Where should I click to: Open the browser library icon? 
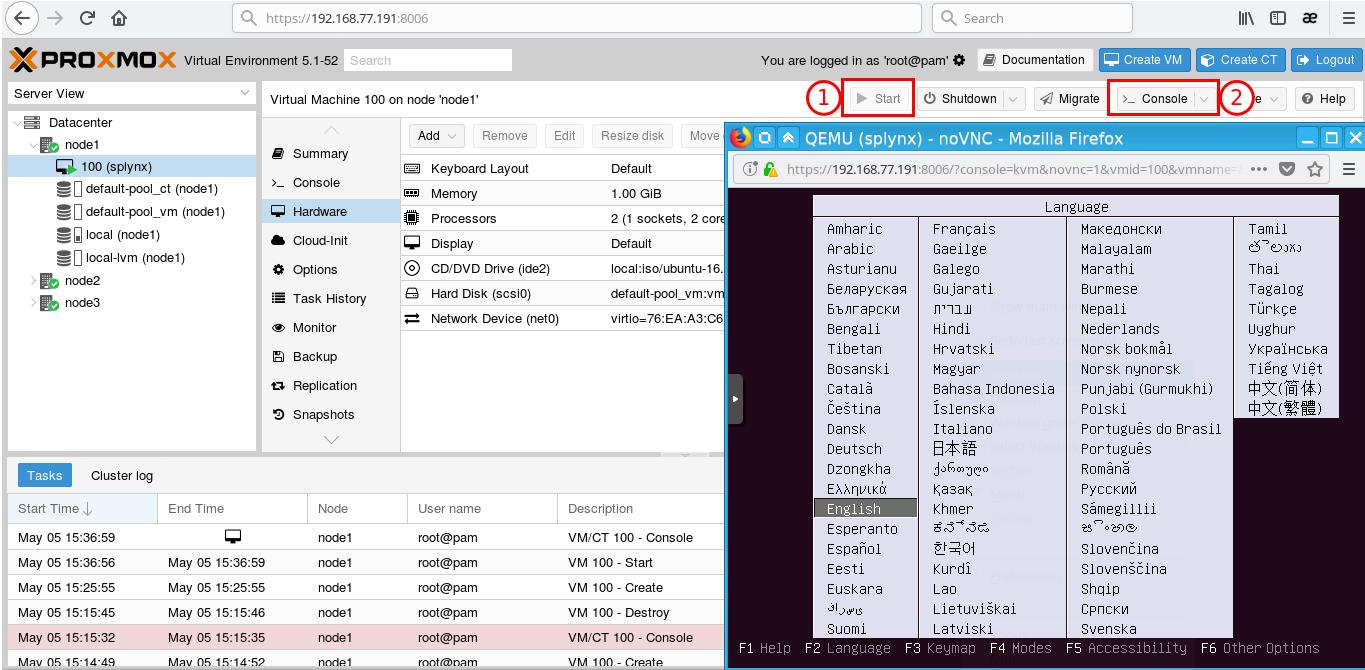1246,18
